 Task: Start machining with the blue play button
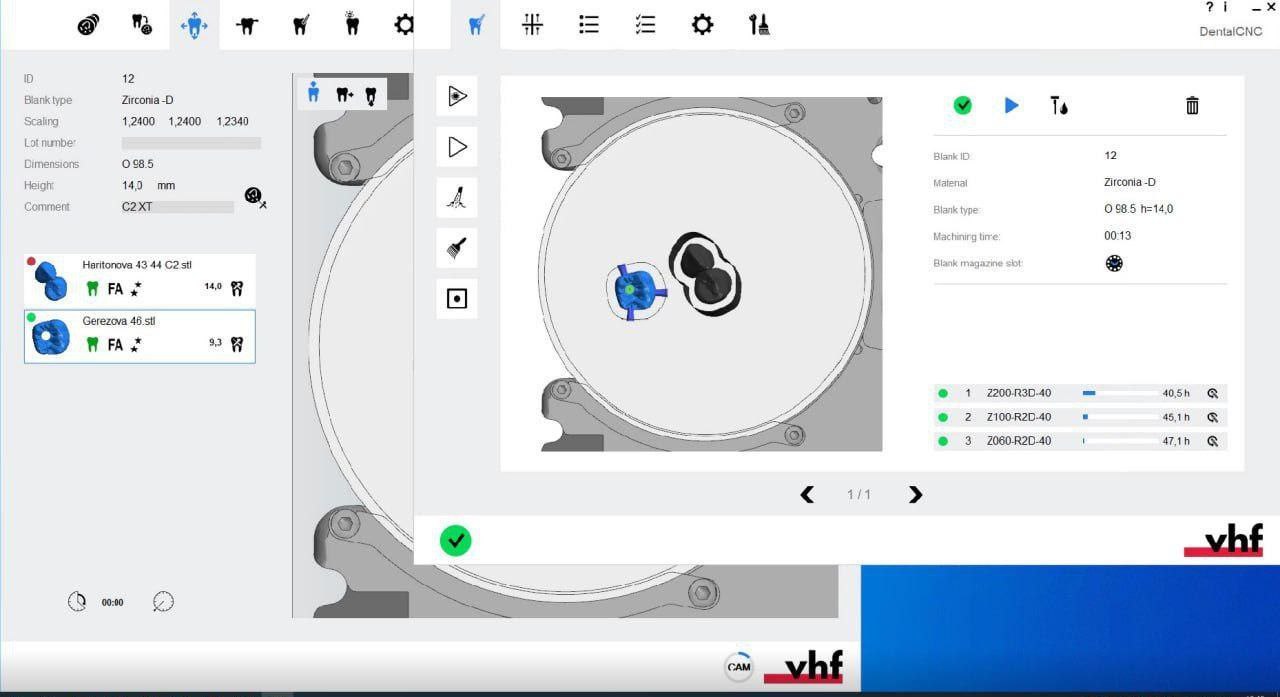1011,105
